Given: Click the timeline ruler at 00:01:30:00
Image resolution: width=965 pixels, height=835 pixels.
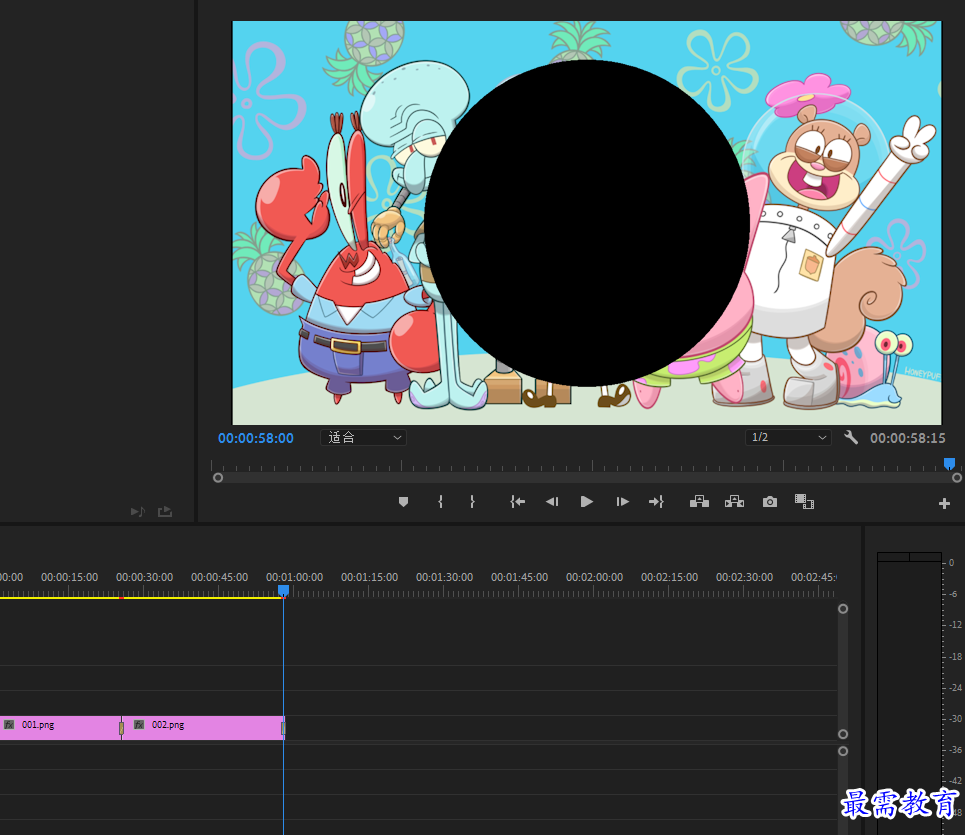Looking at the screenshot, I should (x=444, y=577).
